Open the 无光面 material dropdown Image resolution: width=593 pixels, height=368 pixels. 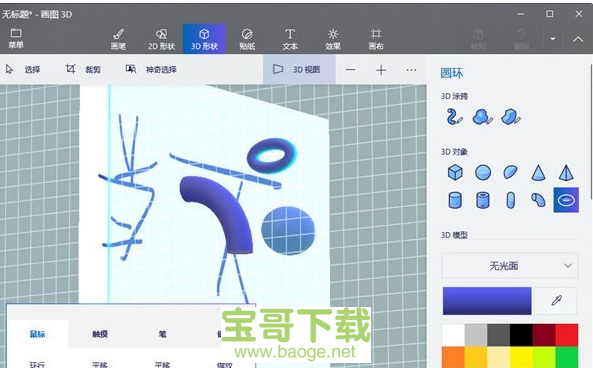coord(510,266)
